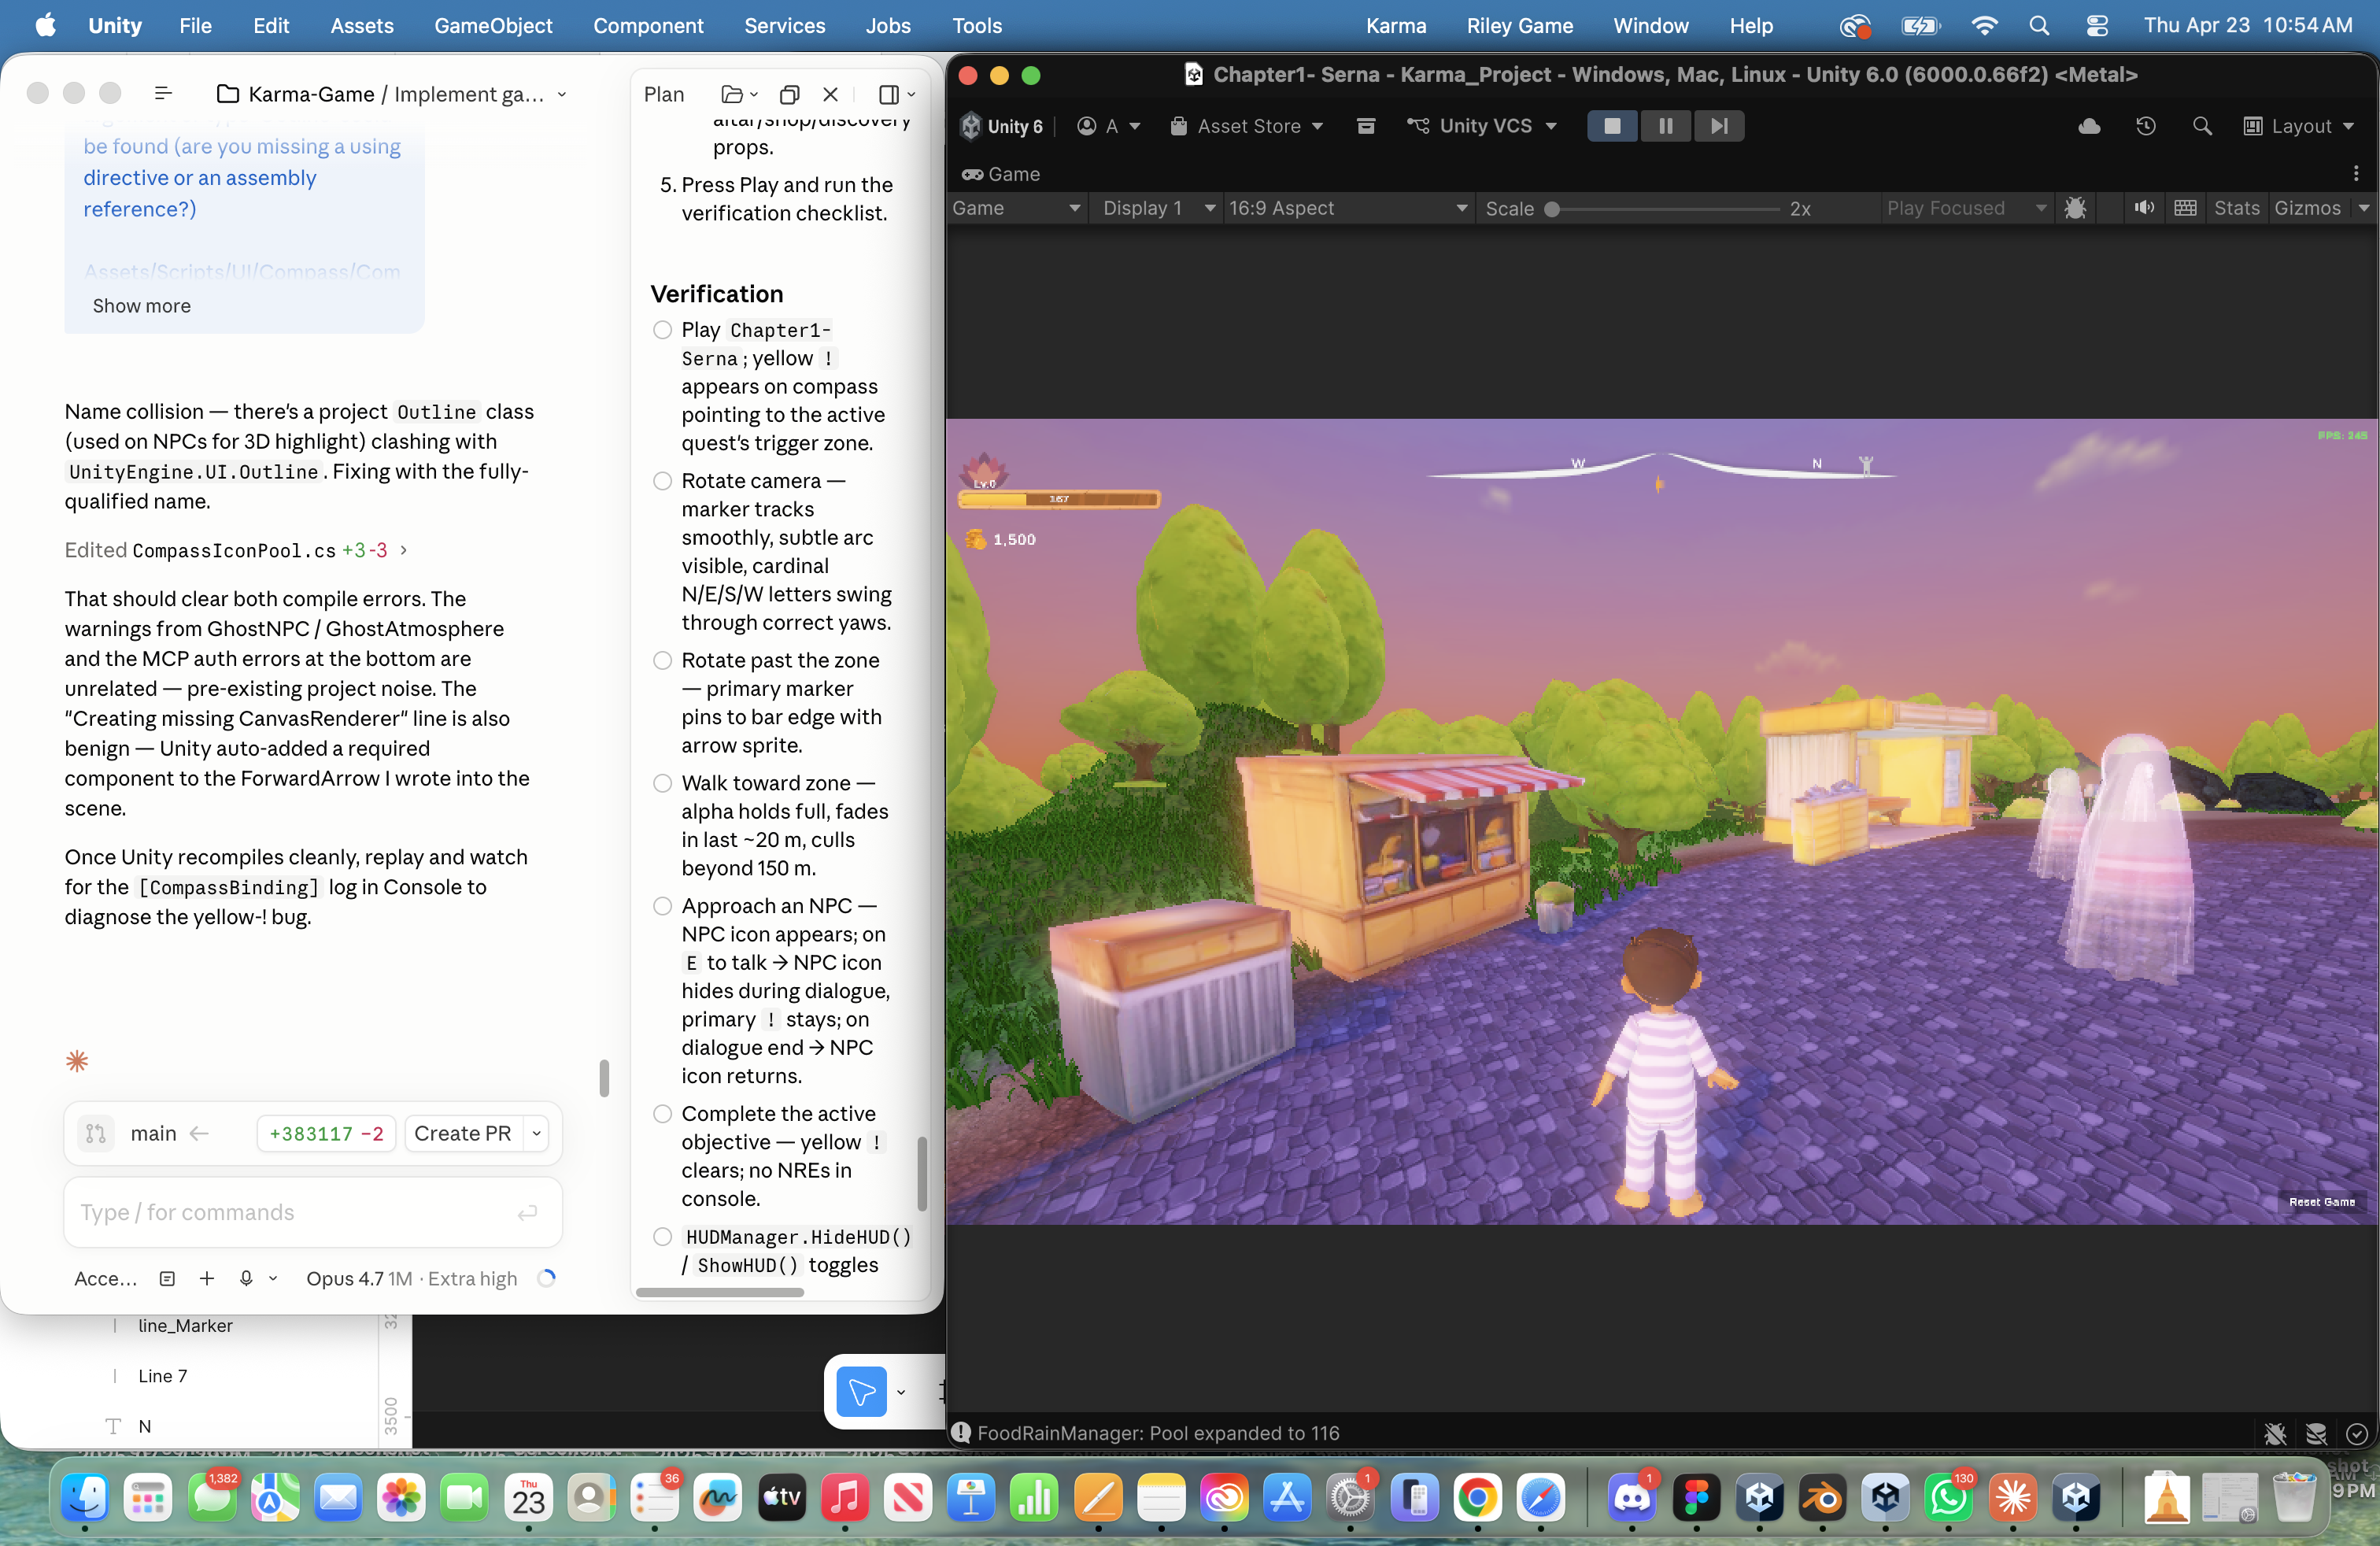Check the Play Chapter1-Serna verification item

point(662,330)
